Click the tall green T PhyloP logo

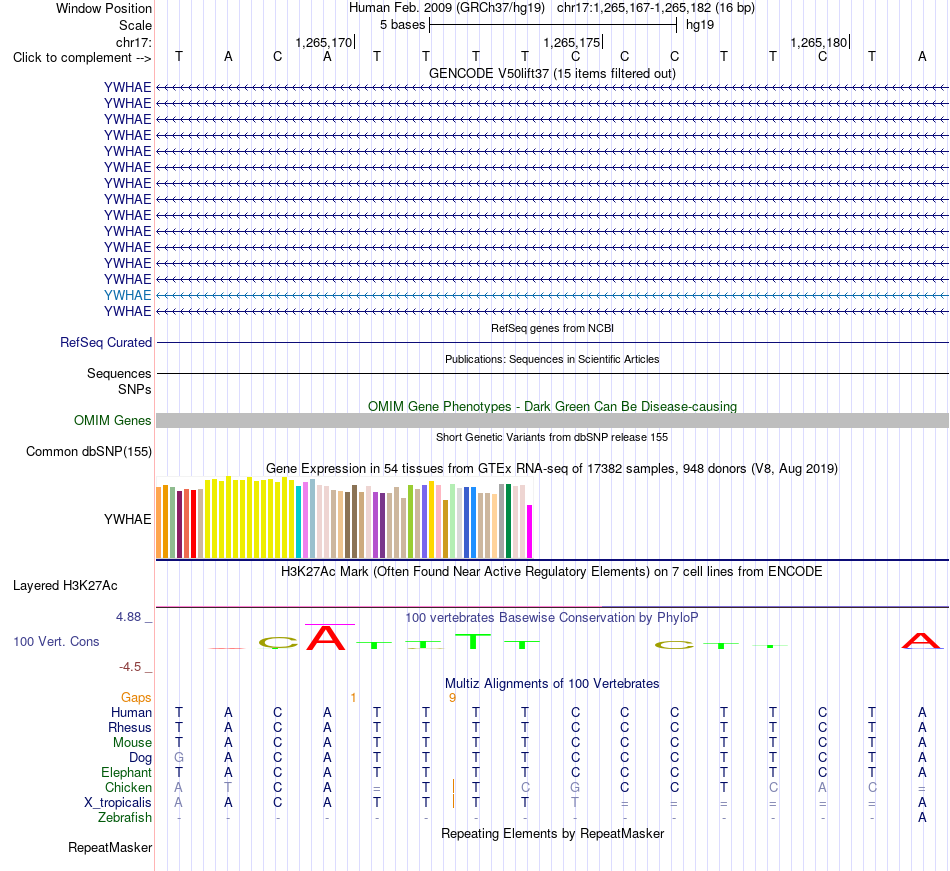coord(473,641)
